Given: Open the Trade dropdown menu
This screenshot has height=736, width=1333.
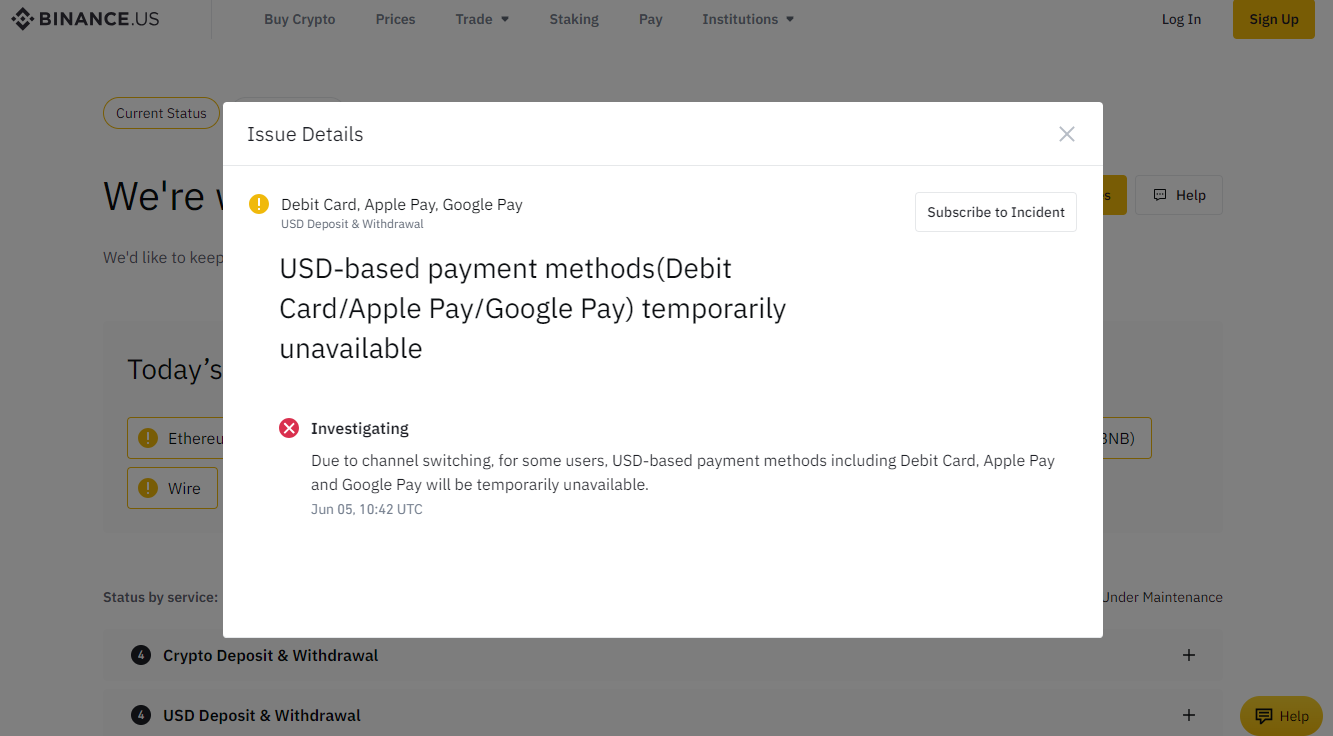Looking at the screenshot, I should (x=482, y=19).
